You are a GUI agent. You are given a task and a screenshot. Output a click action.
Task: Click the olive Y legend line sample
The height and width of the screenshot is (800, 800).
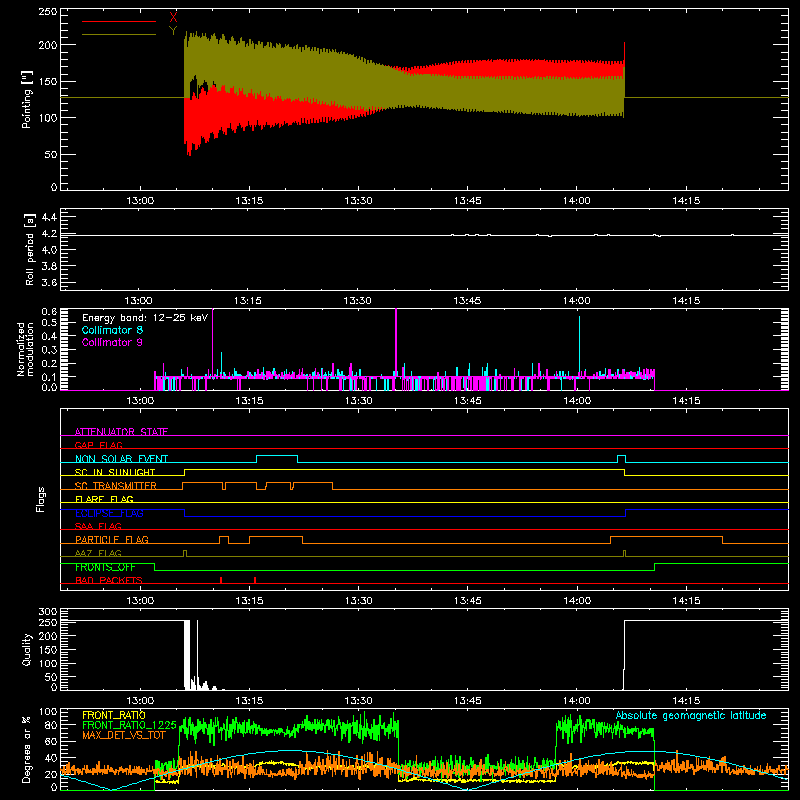119,34
